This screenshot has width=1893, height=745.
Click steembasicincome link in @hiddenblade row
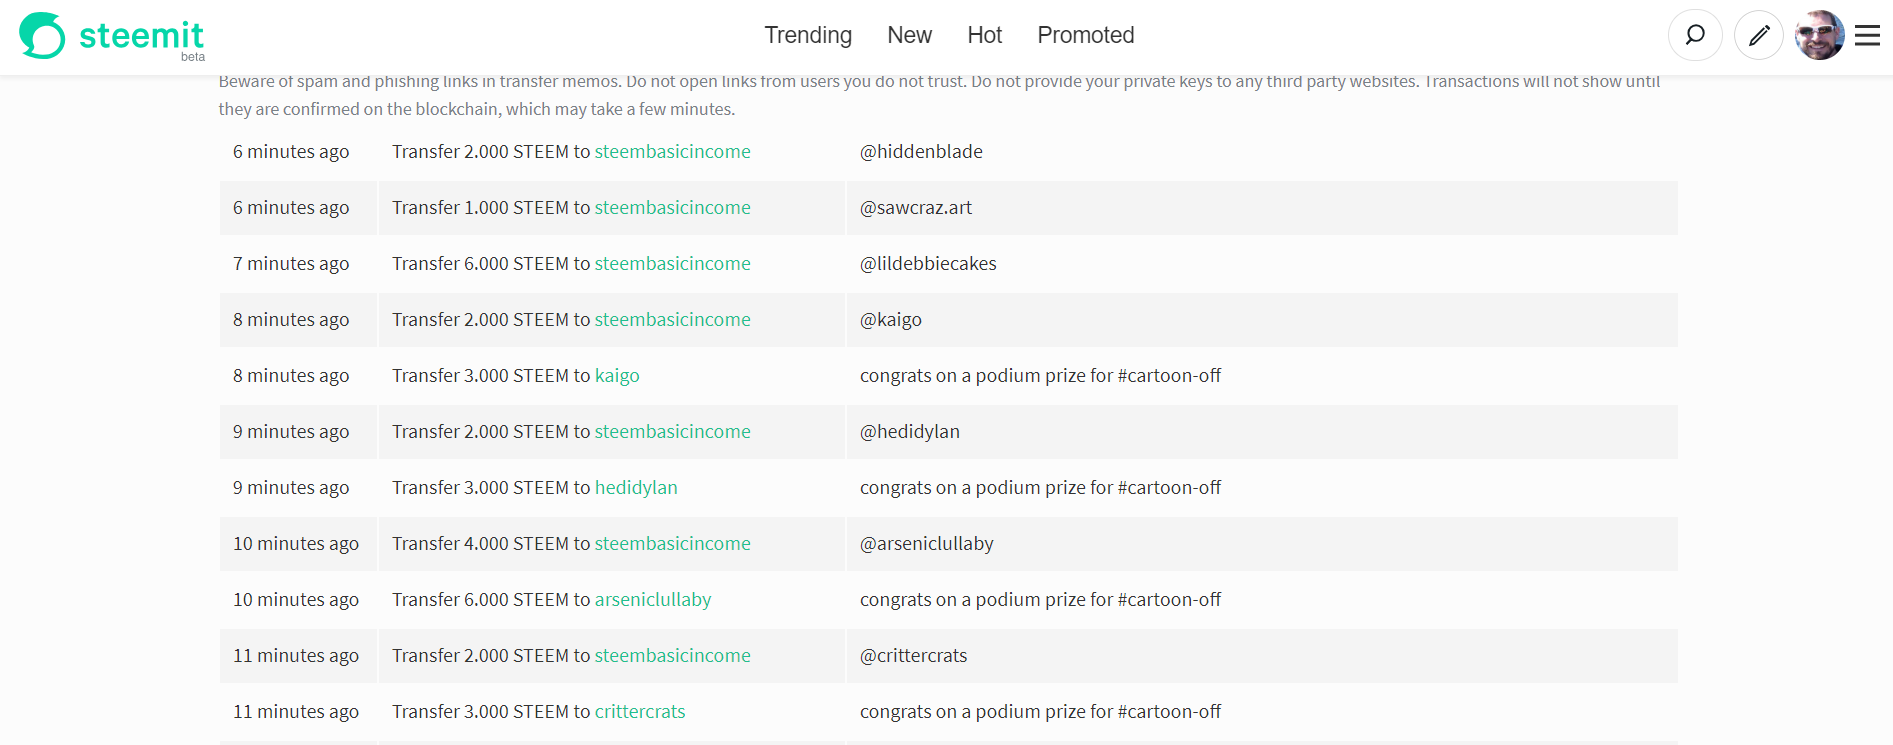tap(672, 151)
